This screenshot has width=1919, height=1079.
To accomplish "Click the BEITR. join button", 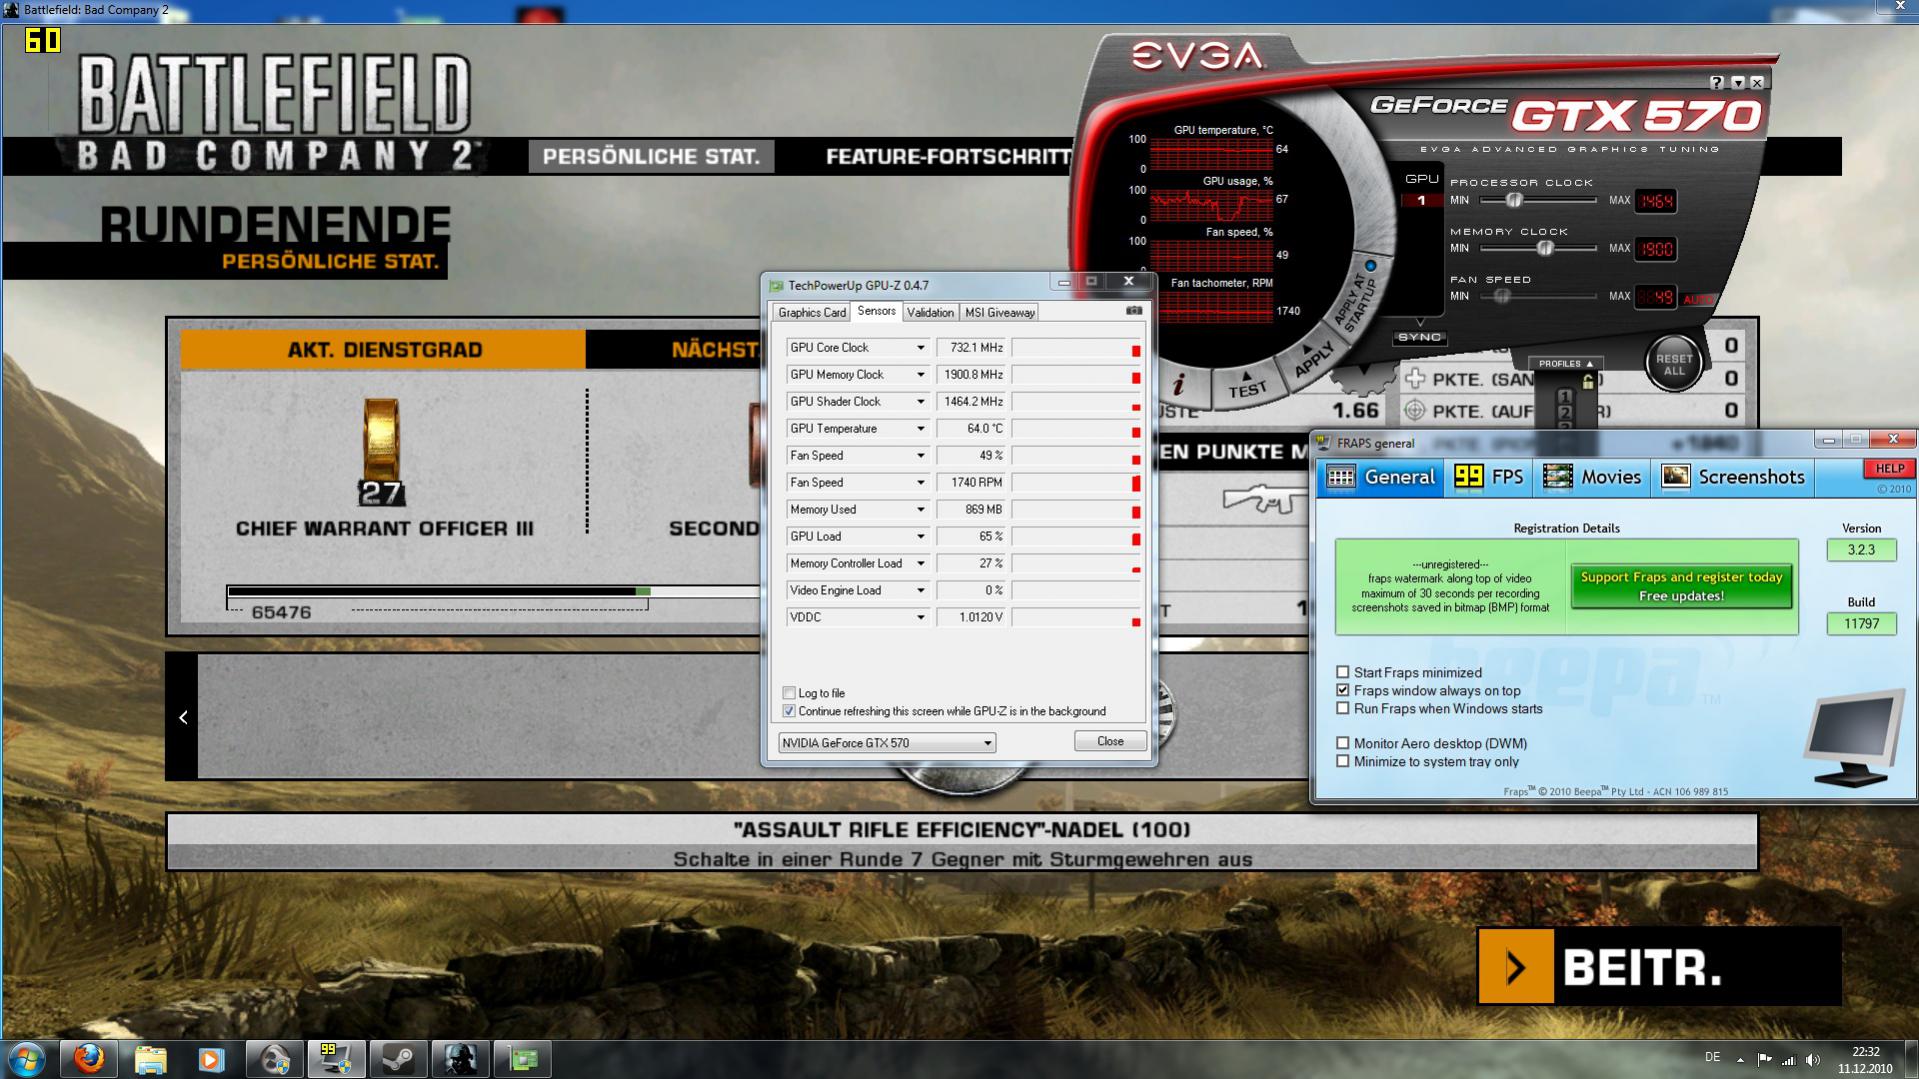I will tap(1659, 966).
